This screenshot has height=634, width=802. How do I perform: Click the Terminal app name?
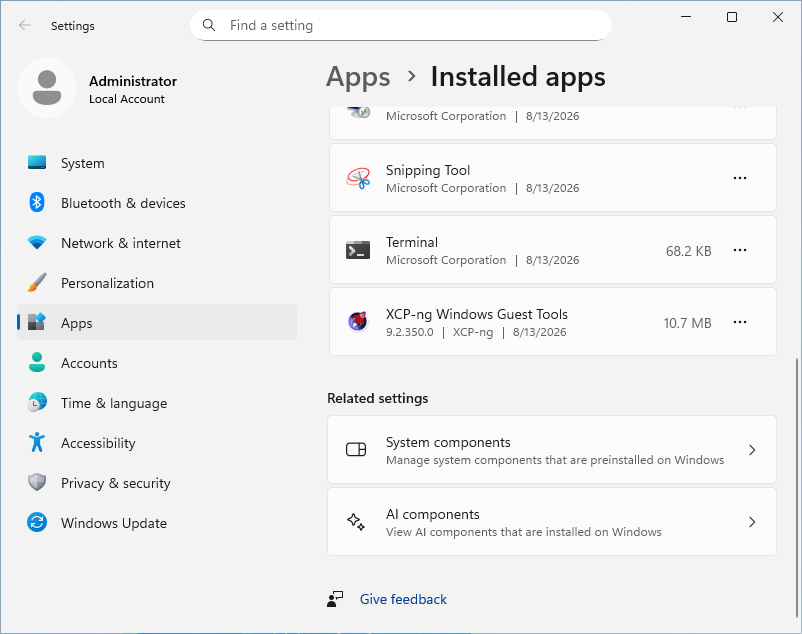(x=412, y=242)
